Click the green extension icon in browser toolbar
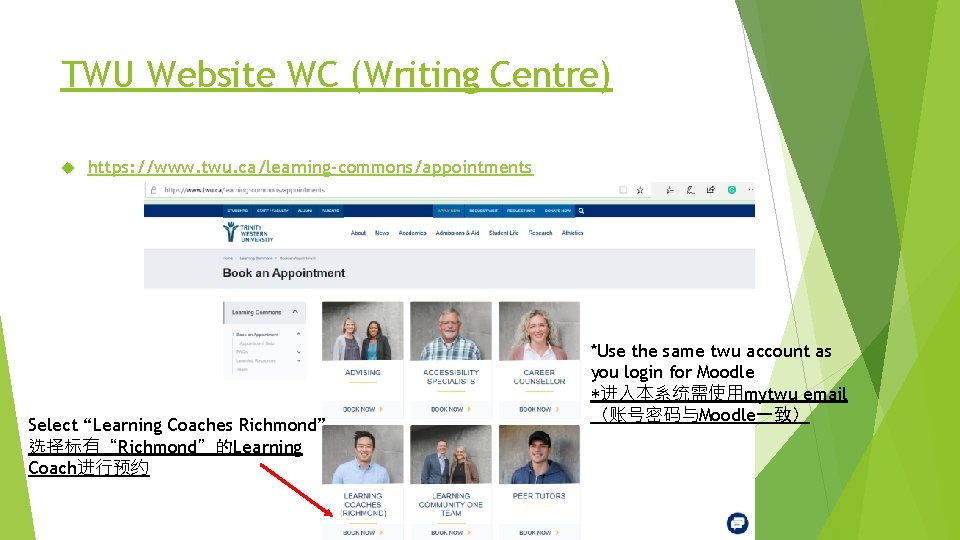 [x=732, y=190]
